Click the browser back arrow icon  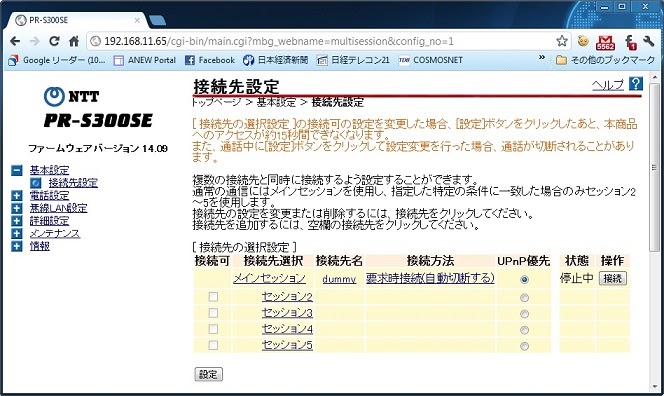15,41
